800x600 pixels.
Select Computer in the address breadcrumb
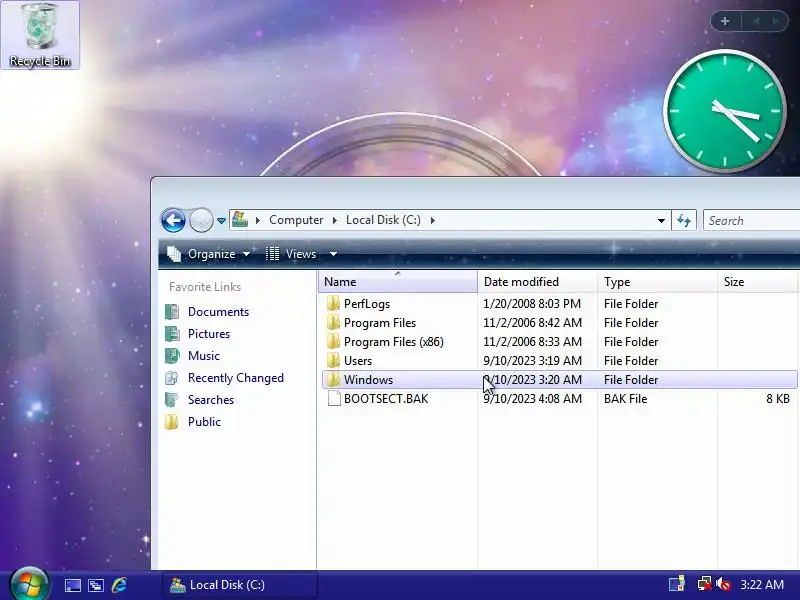pyautogui.click(x=296, y=220)
